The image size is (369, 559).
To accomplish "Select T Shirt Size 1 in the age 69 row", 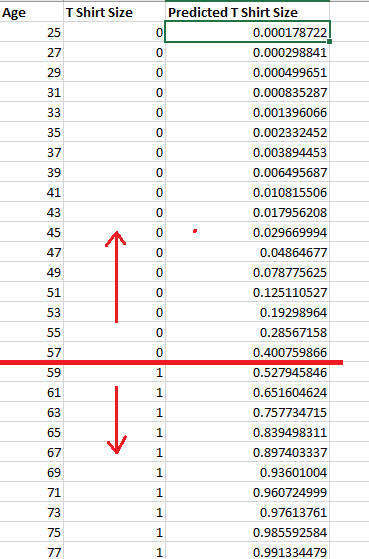I will point(114,472).
